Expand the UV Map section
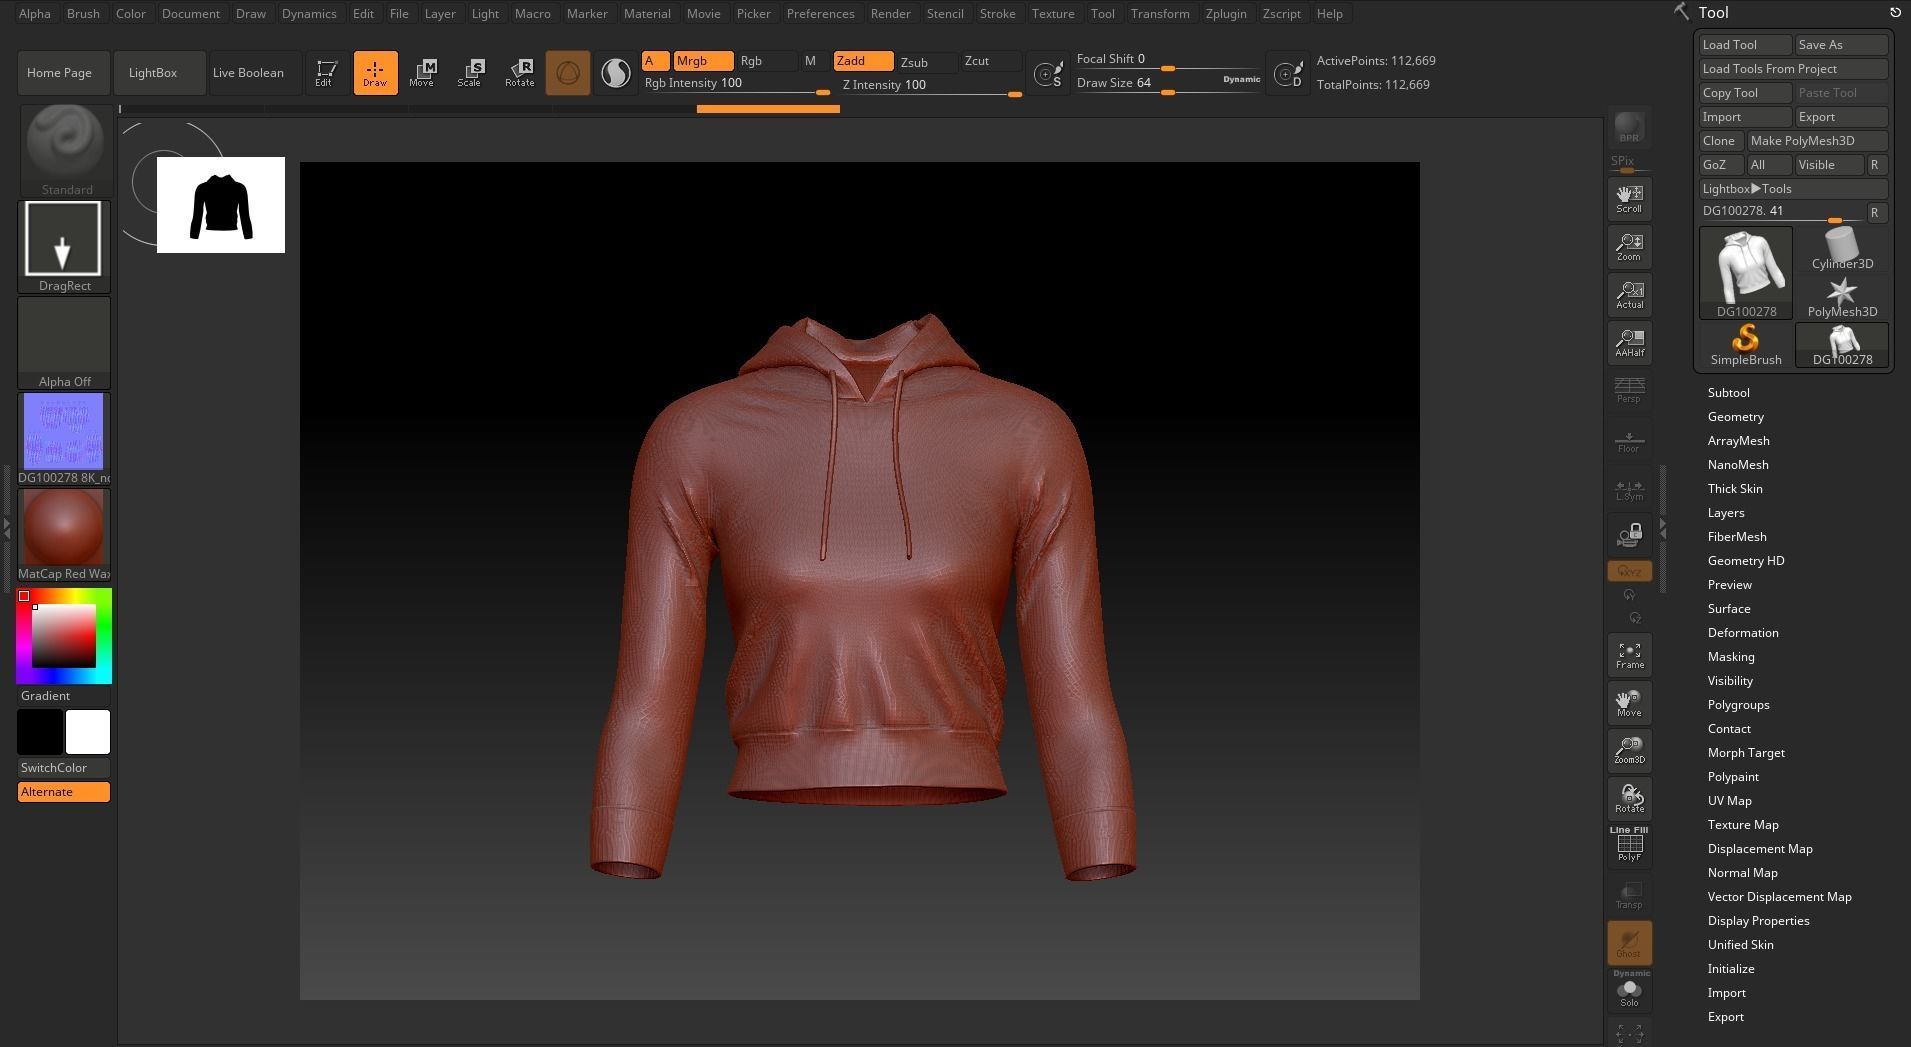This screenshot has height=1047, width=1911. pos(1729,801)
